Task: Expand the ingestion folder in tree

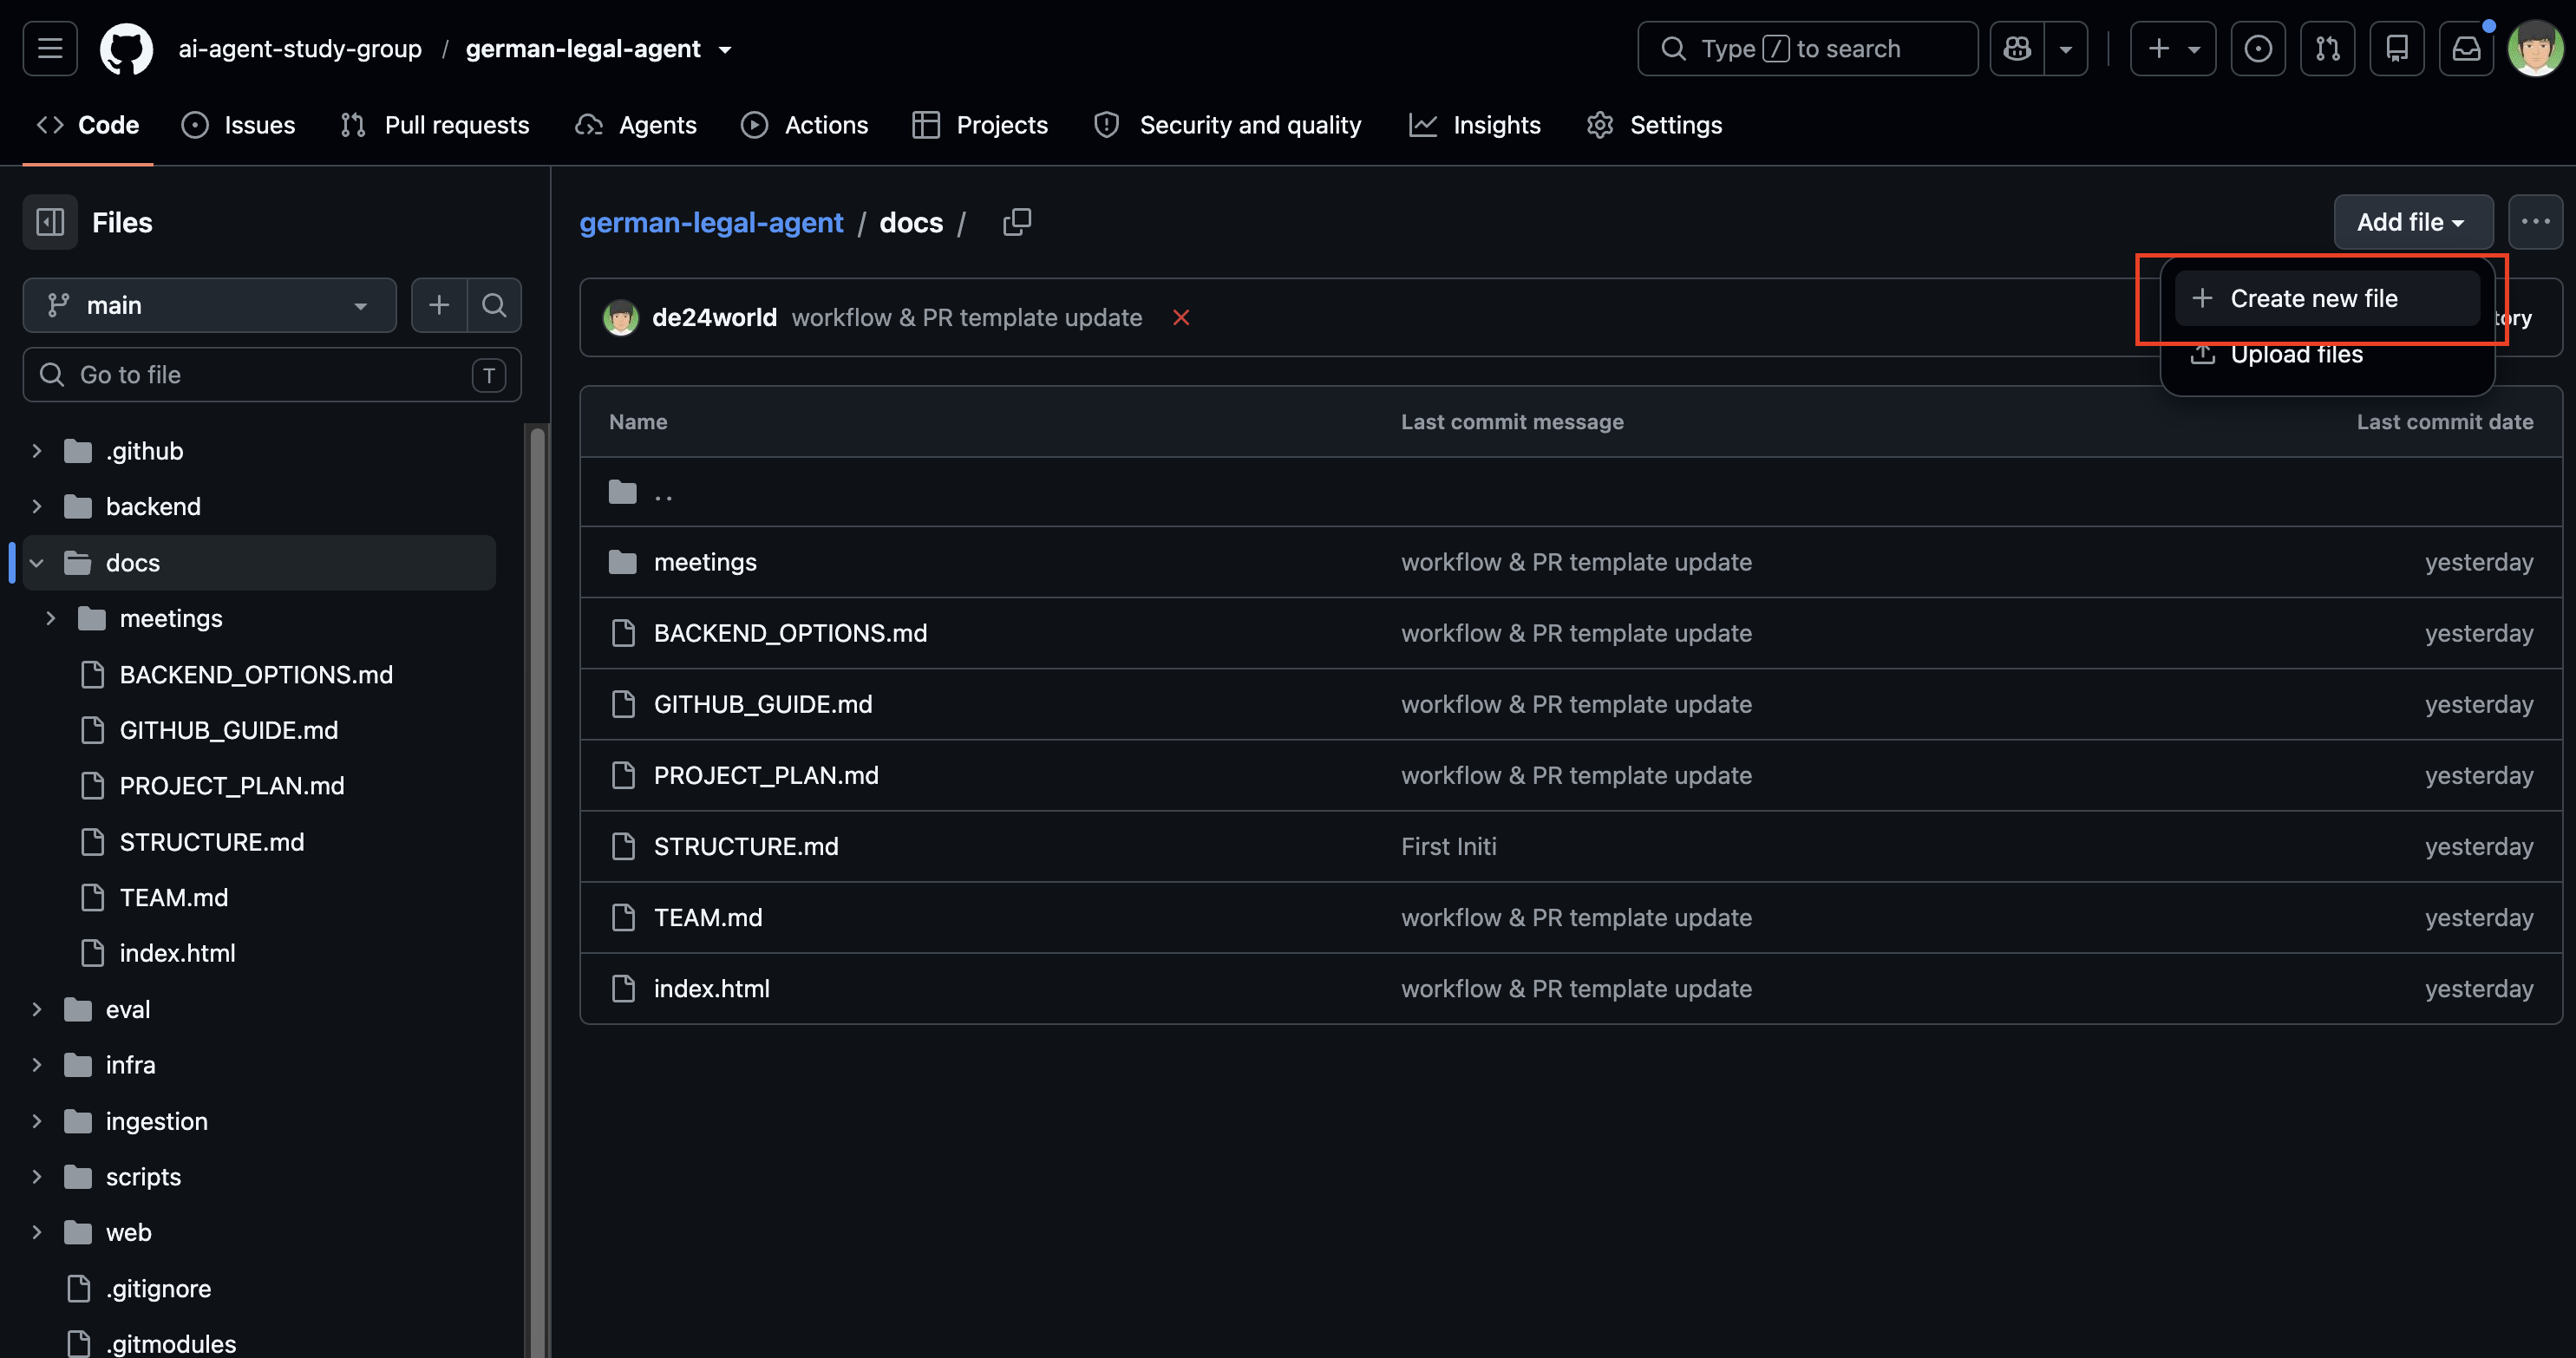Action: [x=37, y=1121]
